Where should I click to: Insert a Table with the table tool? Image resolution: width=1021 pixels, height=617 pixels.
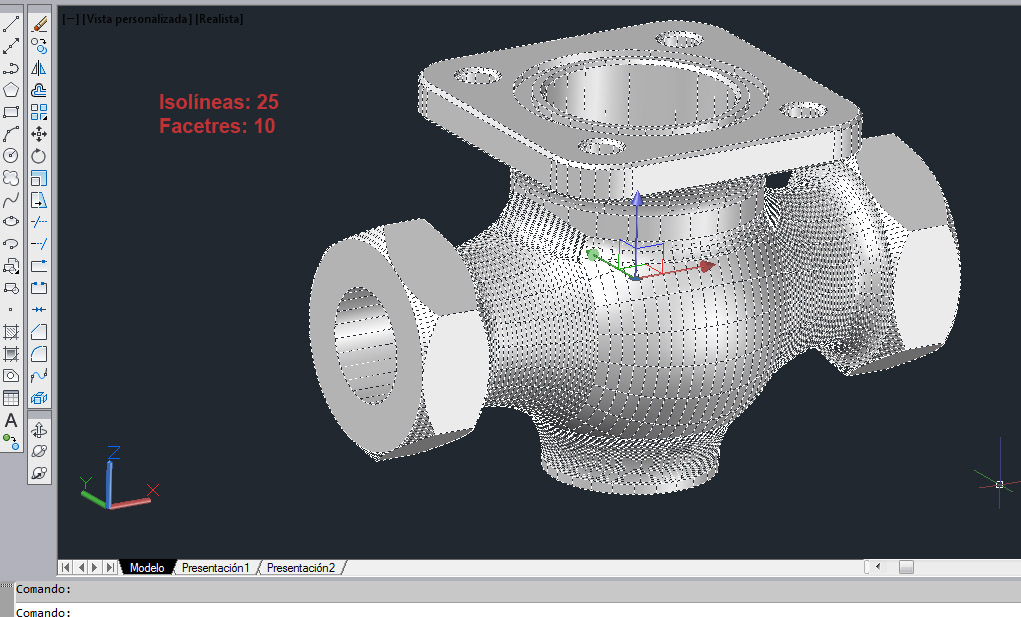tap(11, 398)
